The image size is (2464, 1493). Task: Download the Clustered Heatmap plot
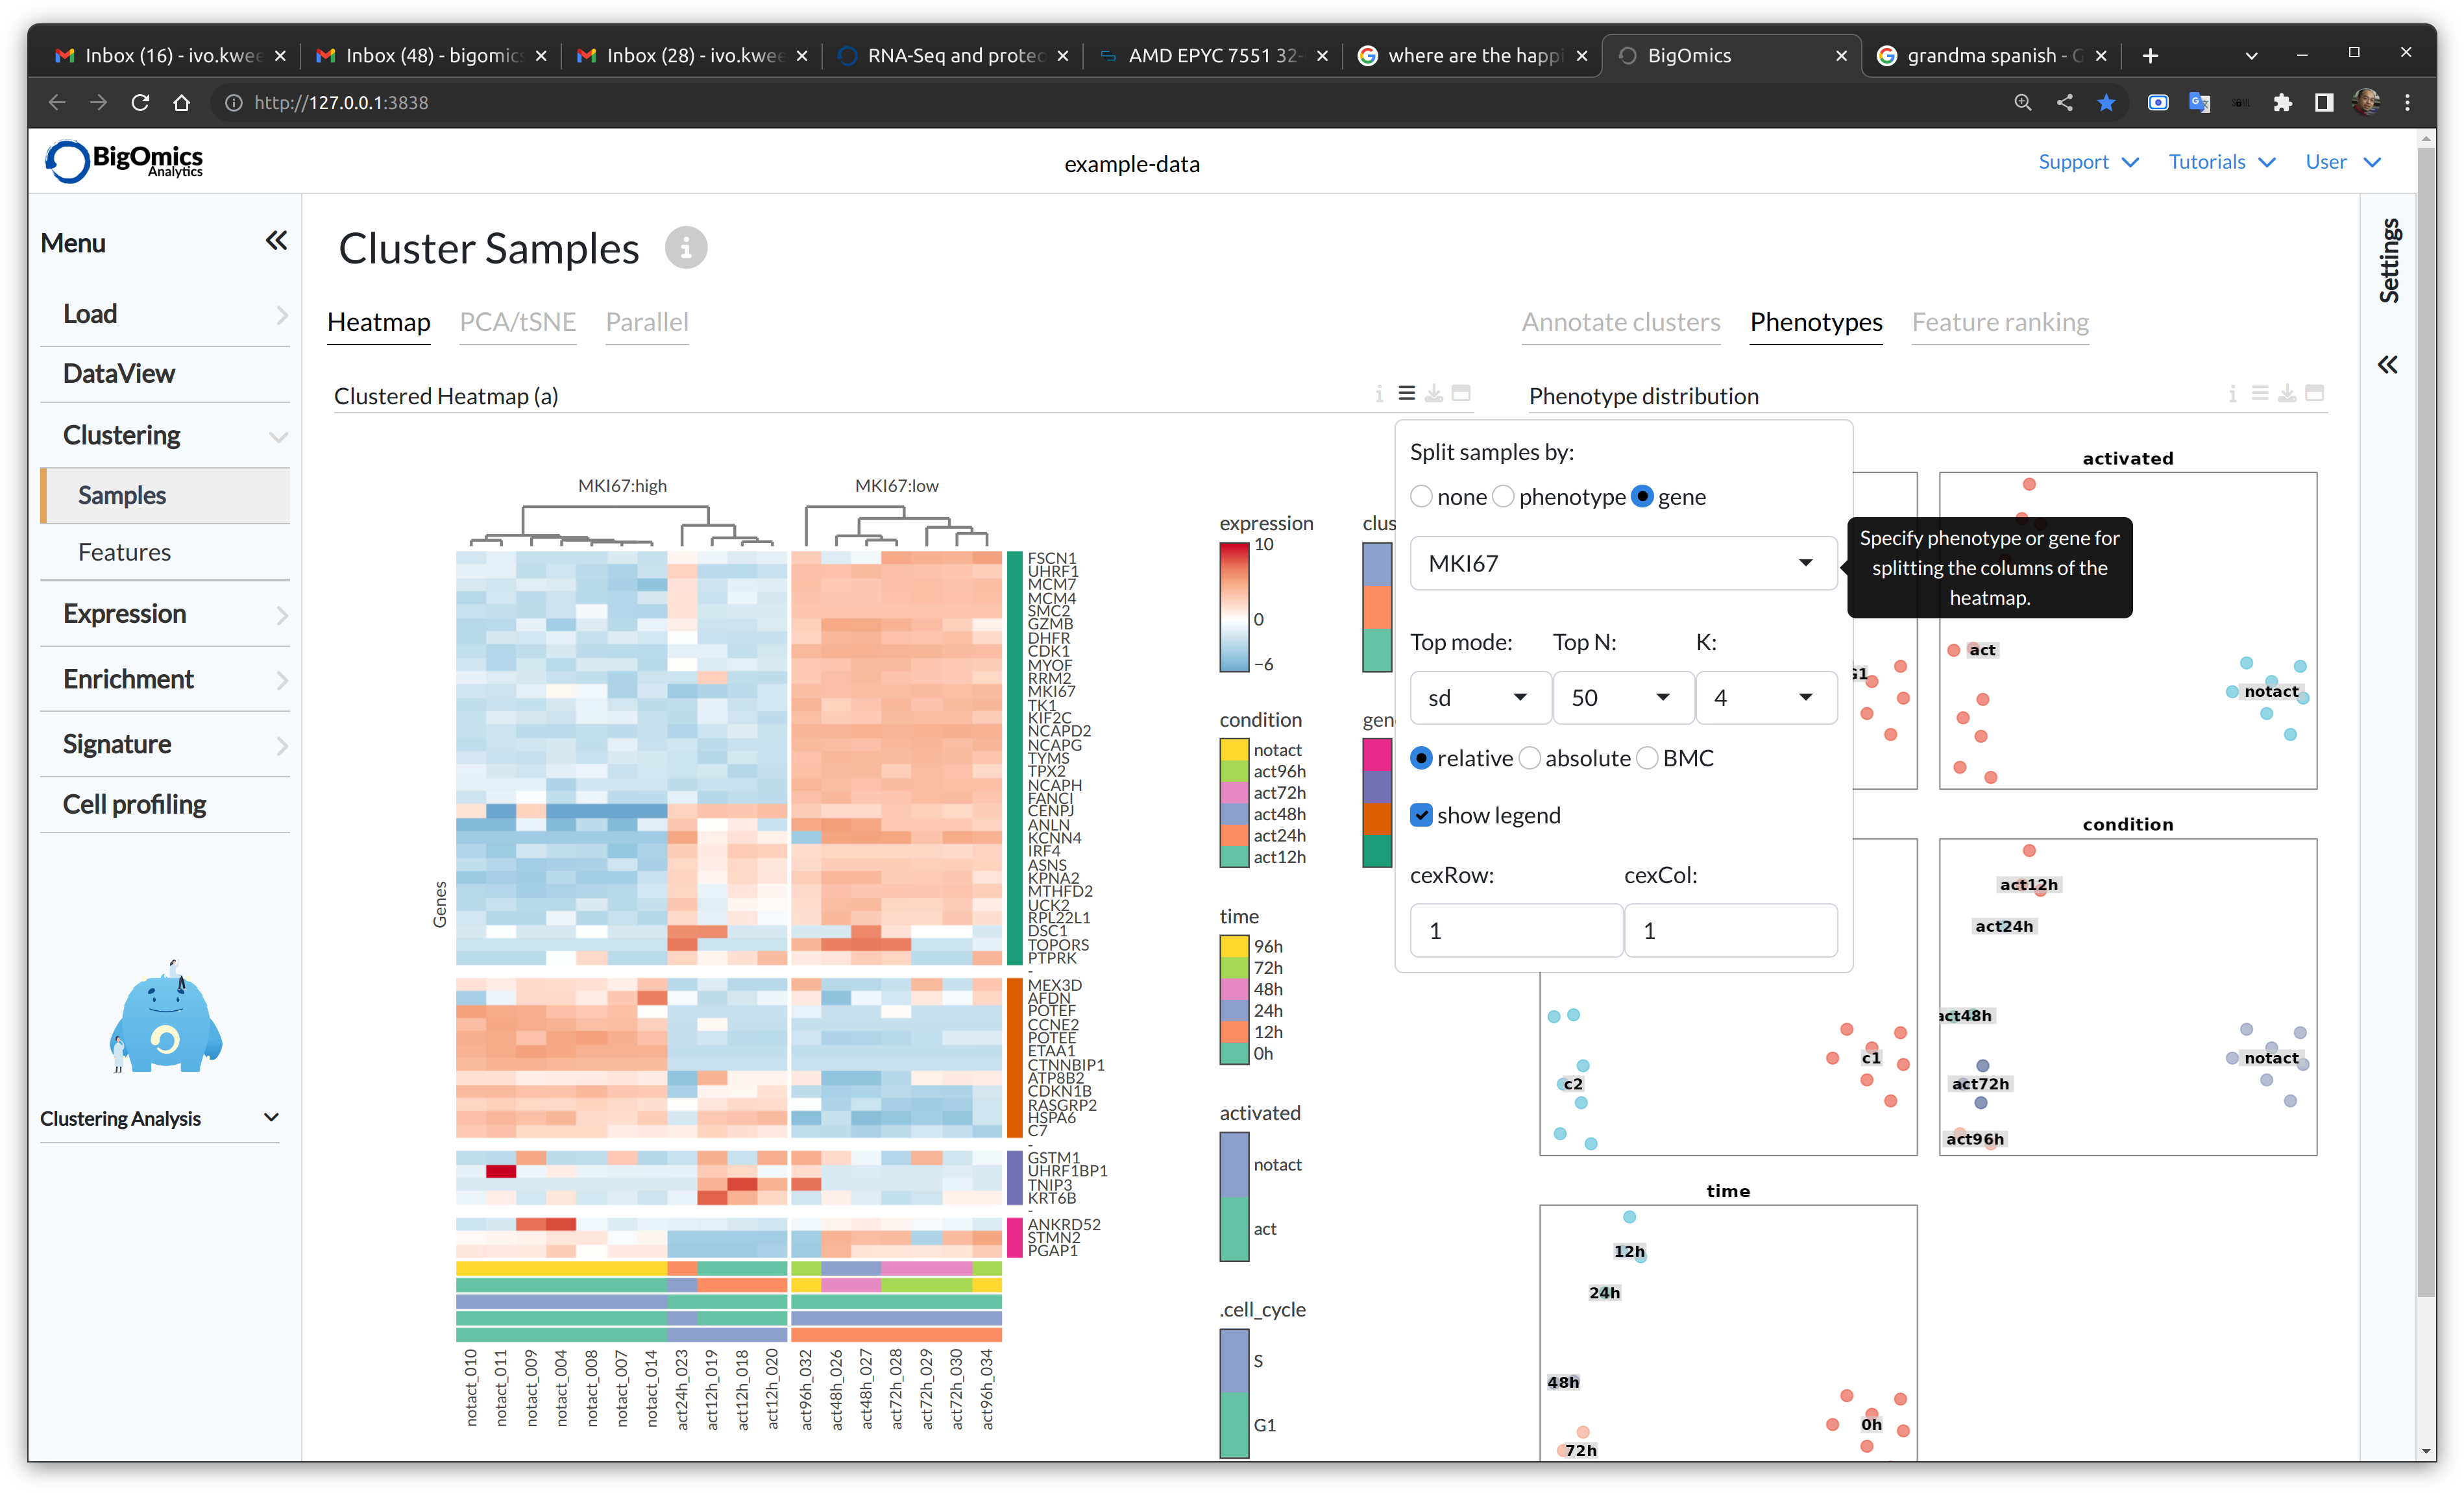pos(1433,393)
